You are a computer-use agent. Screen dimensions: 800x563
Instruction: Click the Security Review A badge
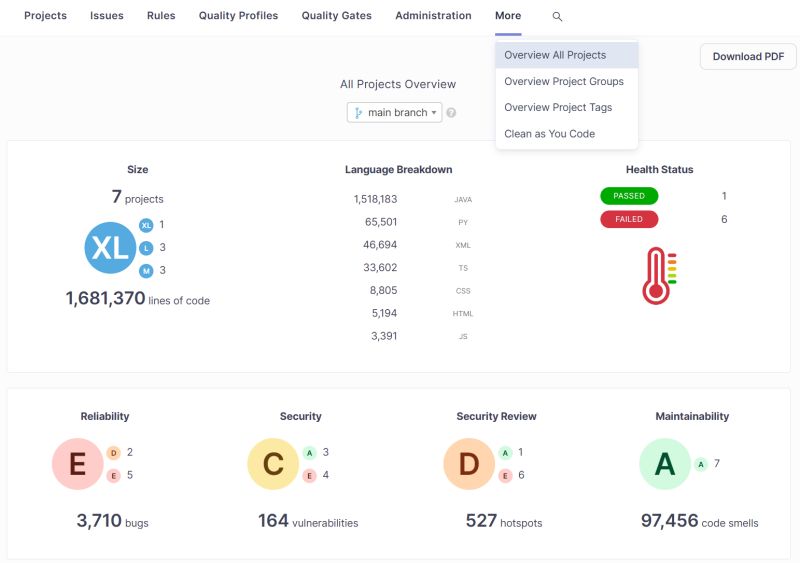[505, 453]
